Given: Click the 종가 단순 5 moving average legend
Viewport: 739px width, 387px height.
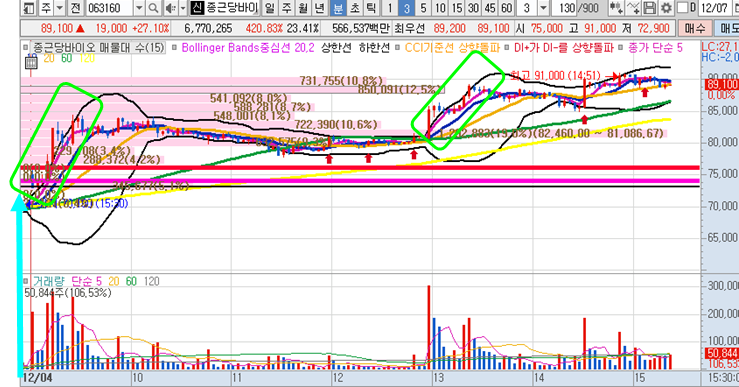Looking at the screenshot, I should pyautogui.click(x=655, y=48).
